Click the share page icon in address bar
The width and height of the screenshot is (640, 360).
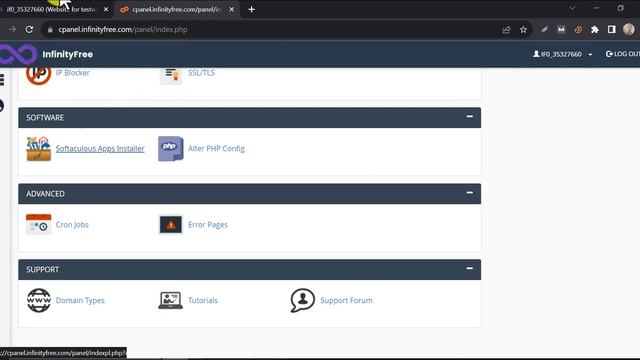(506, 29)
